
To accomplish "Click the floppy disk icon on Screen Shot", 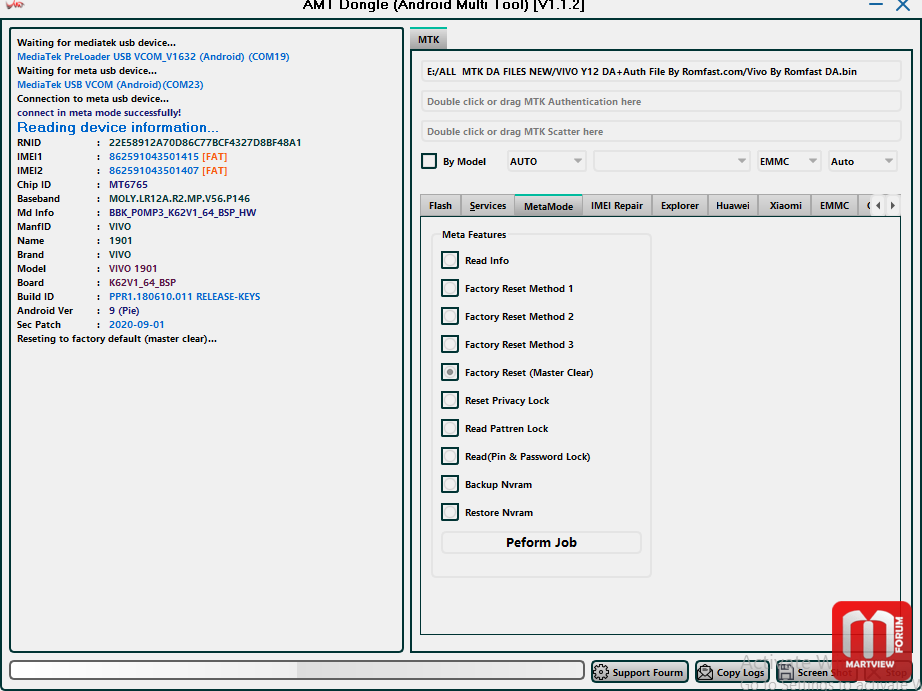I will [786, 672].
